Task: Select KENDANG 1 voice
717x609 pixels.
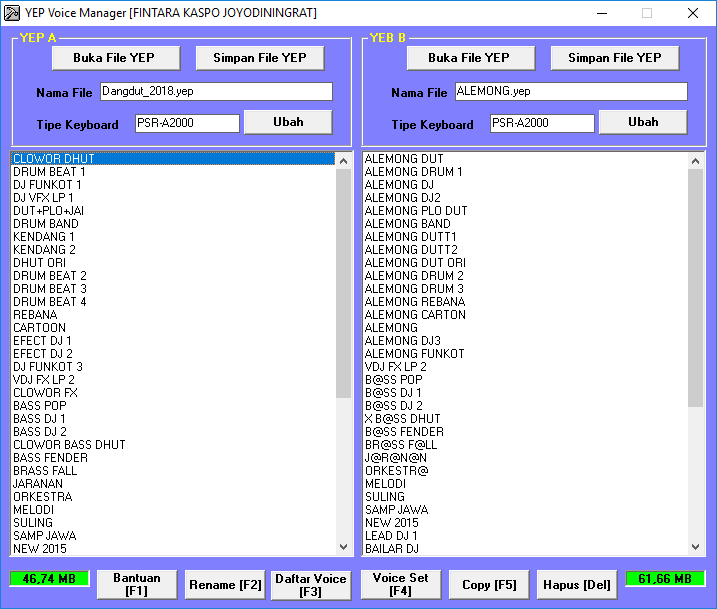Action: pos(172,236)
